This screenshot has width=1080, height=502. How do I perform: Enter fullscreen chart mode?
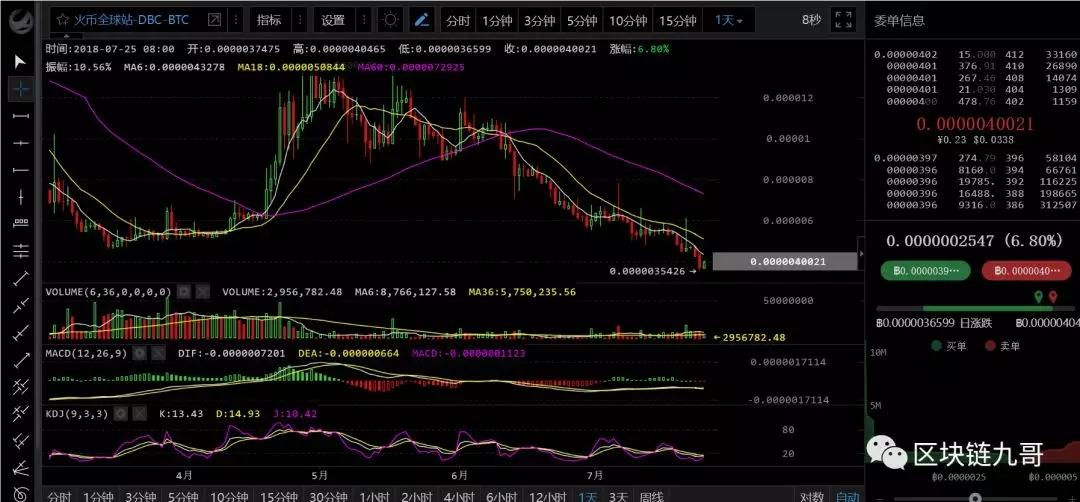click(x=844, y=20)
